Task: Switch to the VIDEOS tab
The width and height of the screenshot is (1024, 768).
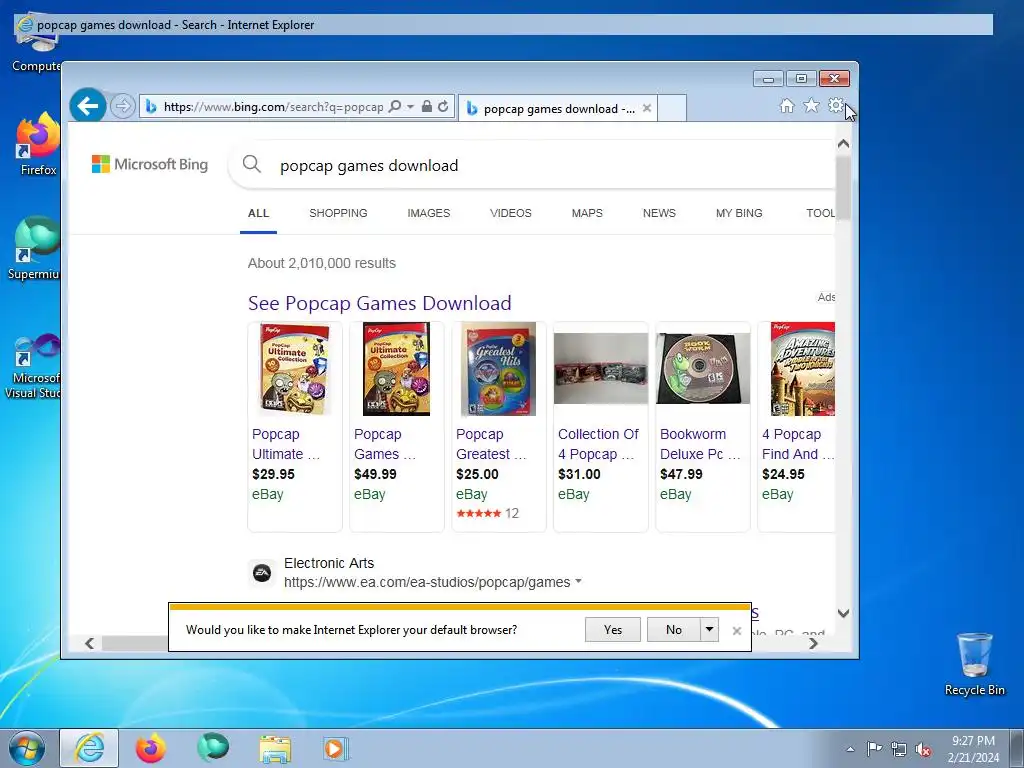Action: click(x=511, y=213)
